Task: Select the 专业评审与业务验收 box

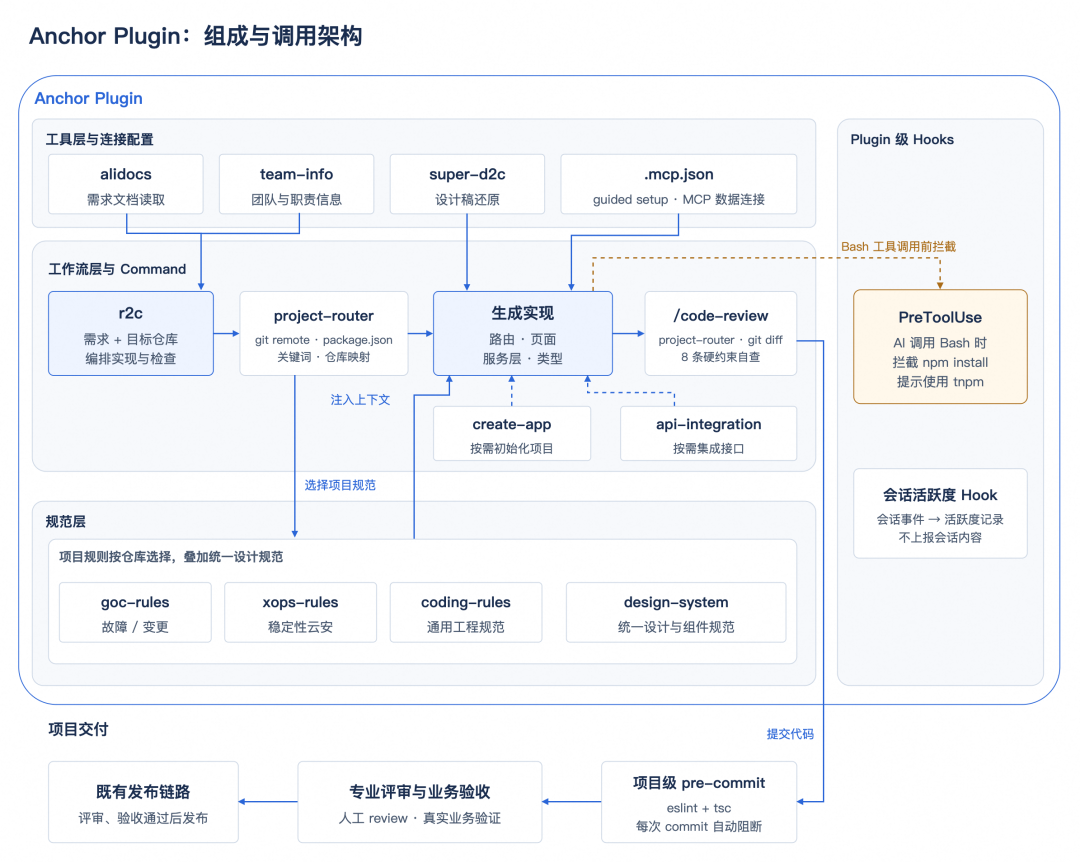Action: pyautogui.click(x=419, y=802)
